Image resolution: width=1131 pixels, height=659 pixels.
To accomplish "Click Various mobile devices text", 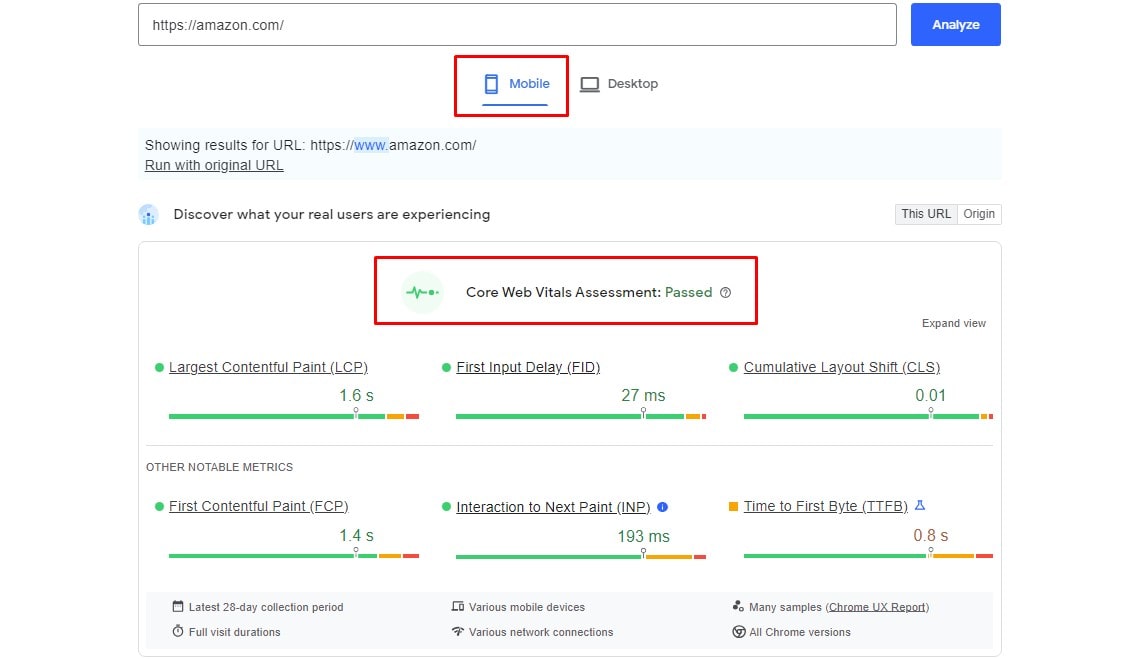I will 527,607.
